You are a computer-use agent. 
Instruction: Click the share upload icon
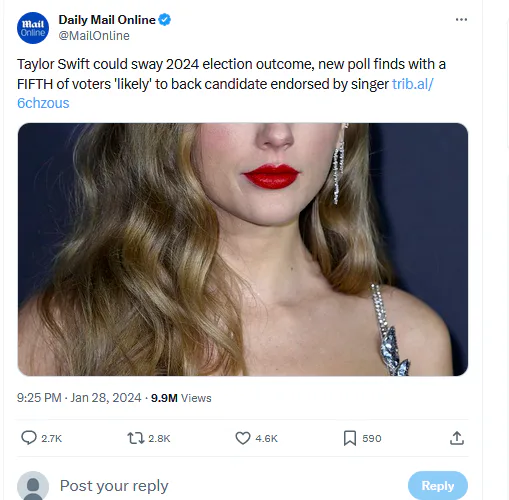pyautogui.click(x=457, y=438)
